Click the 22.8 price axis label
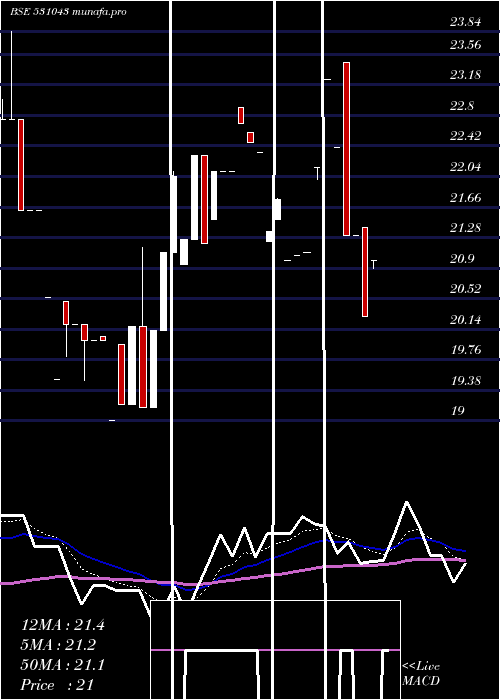Screen dimensions: 500x700 (462, 106)
